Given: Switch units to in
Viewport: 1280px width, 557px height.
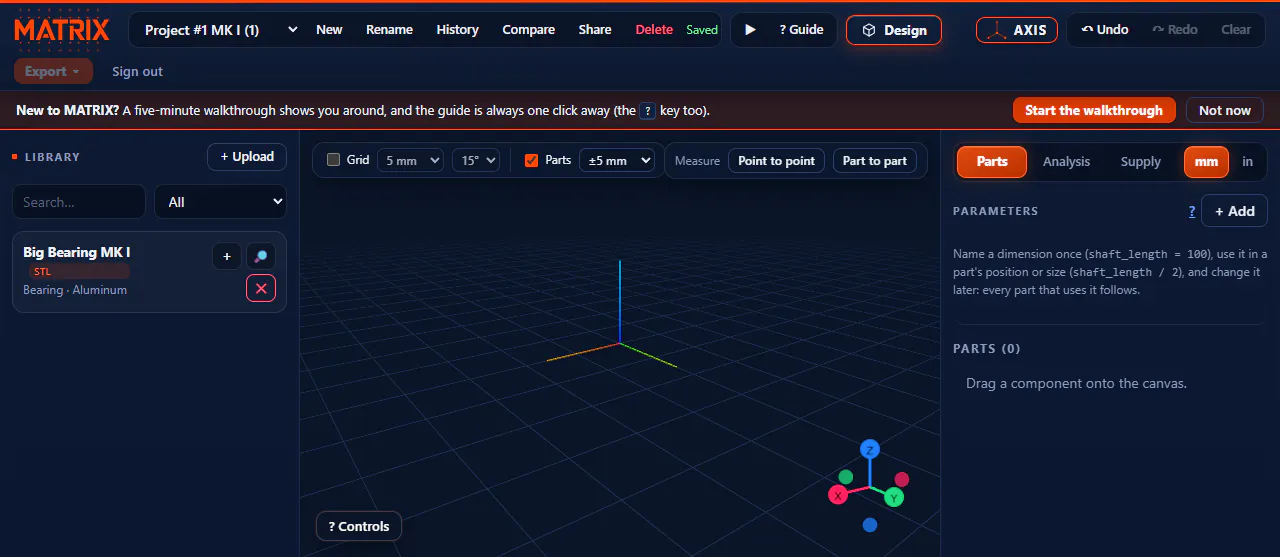Looking at the screenshot, I should pyautogui.click(x=1247, y=161).
